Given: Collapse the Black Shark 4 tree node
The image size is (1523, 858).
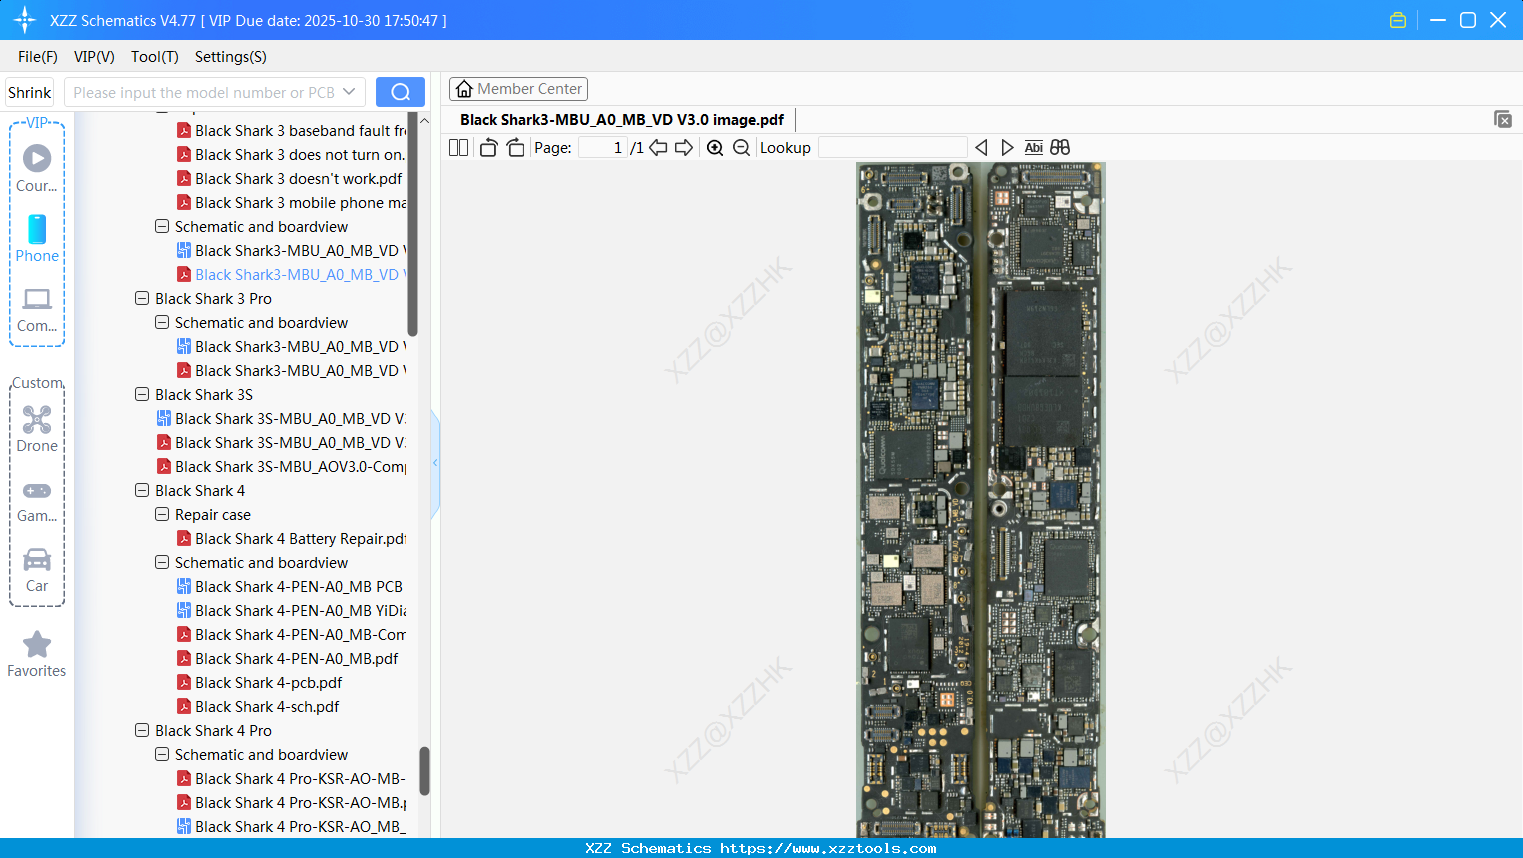Looking at the screenshot, I should [141, 490].
